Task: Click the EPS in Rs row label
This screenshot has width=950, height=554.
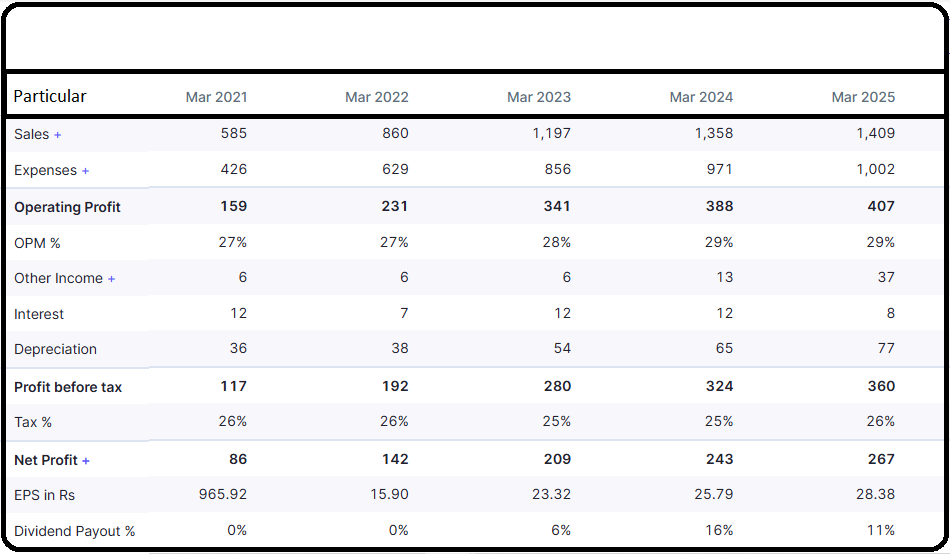Action: pos(44,495)
